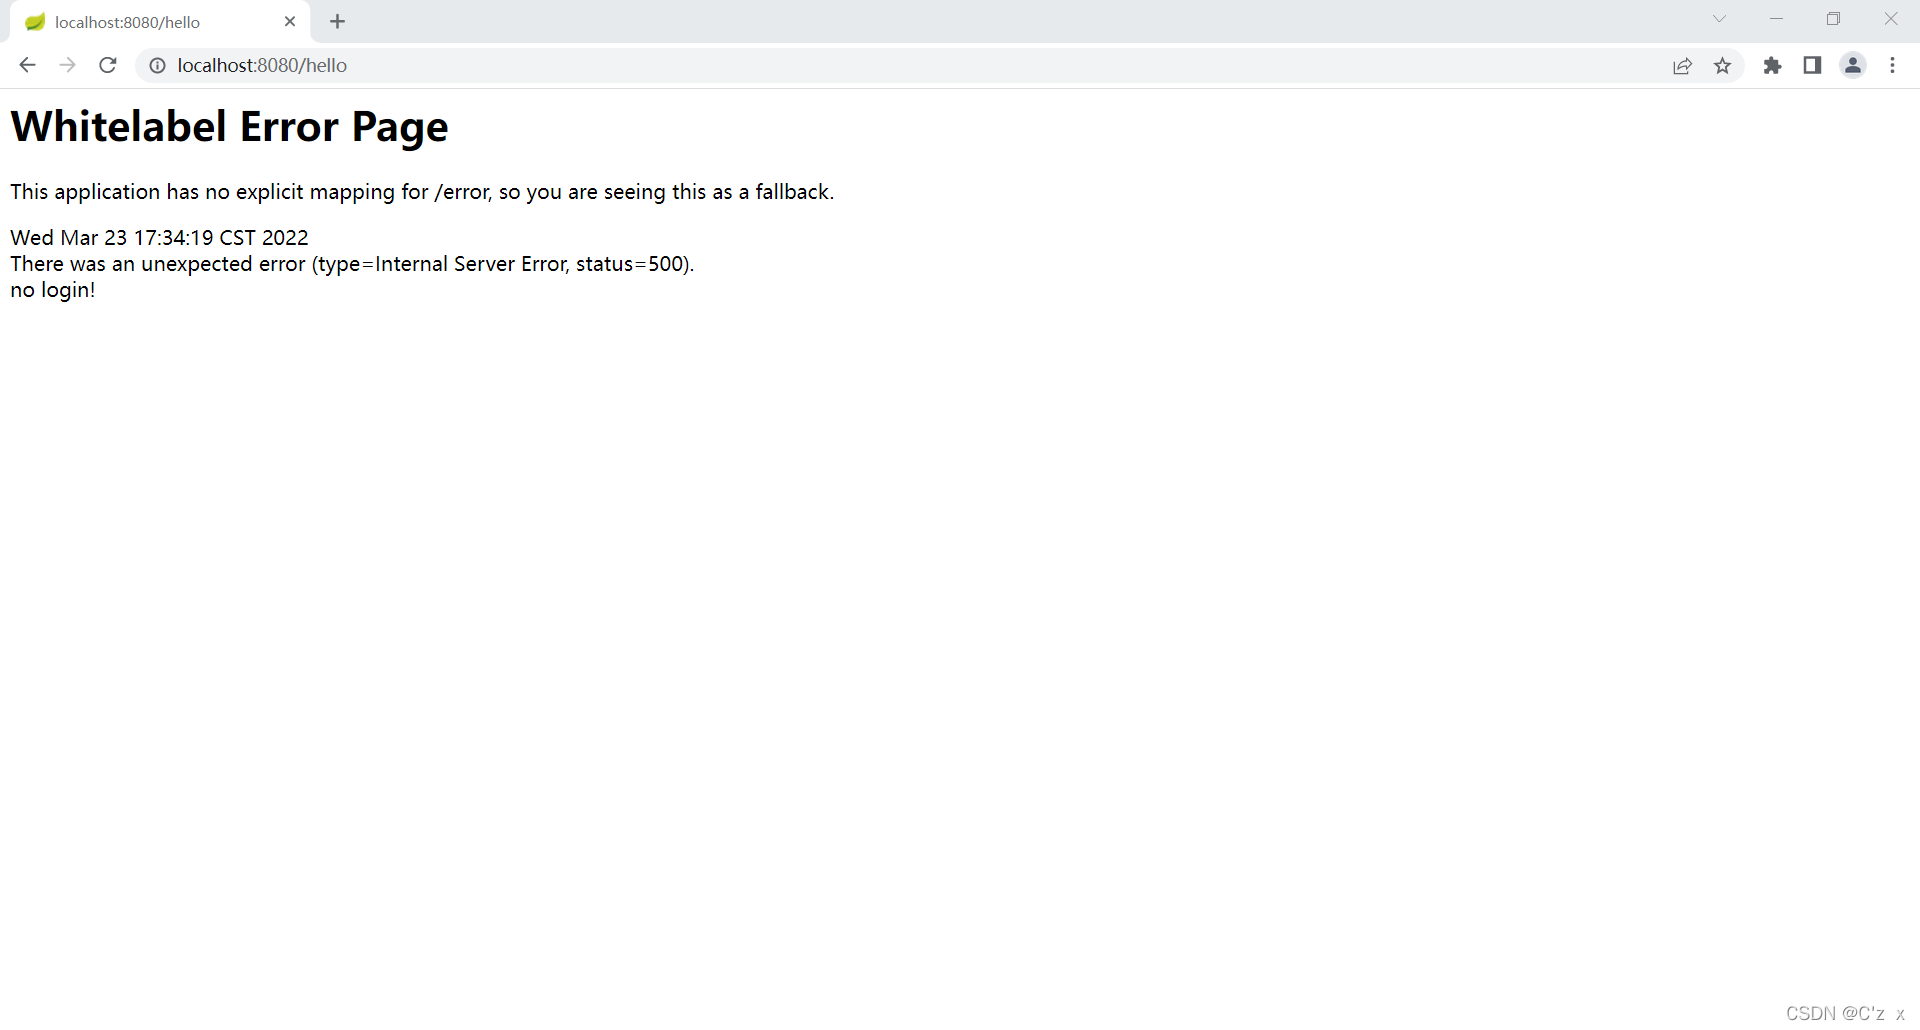
Task: Click the green leaf tab favicon
Action: point(35,22)
